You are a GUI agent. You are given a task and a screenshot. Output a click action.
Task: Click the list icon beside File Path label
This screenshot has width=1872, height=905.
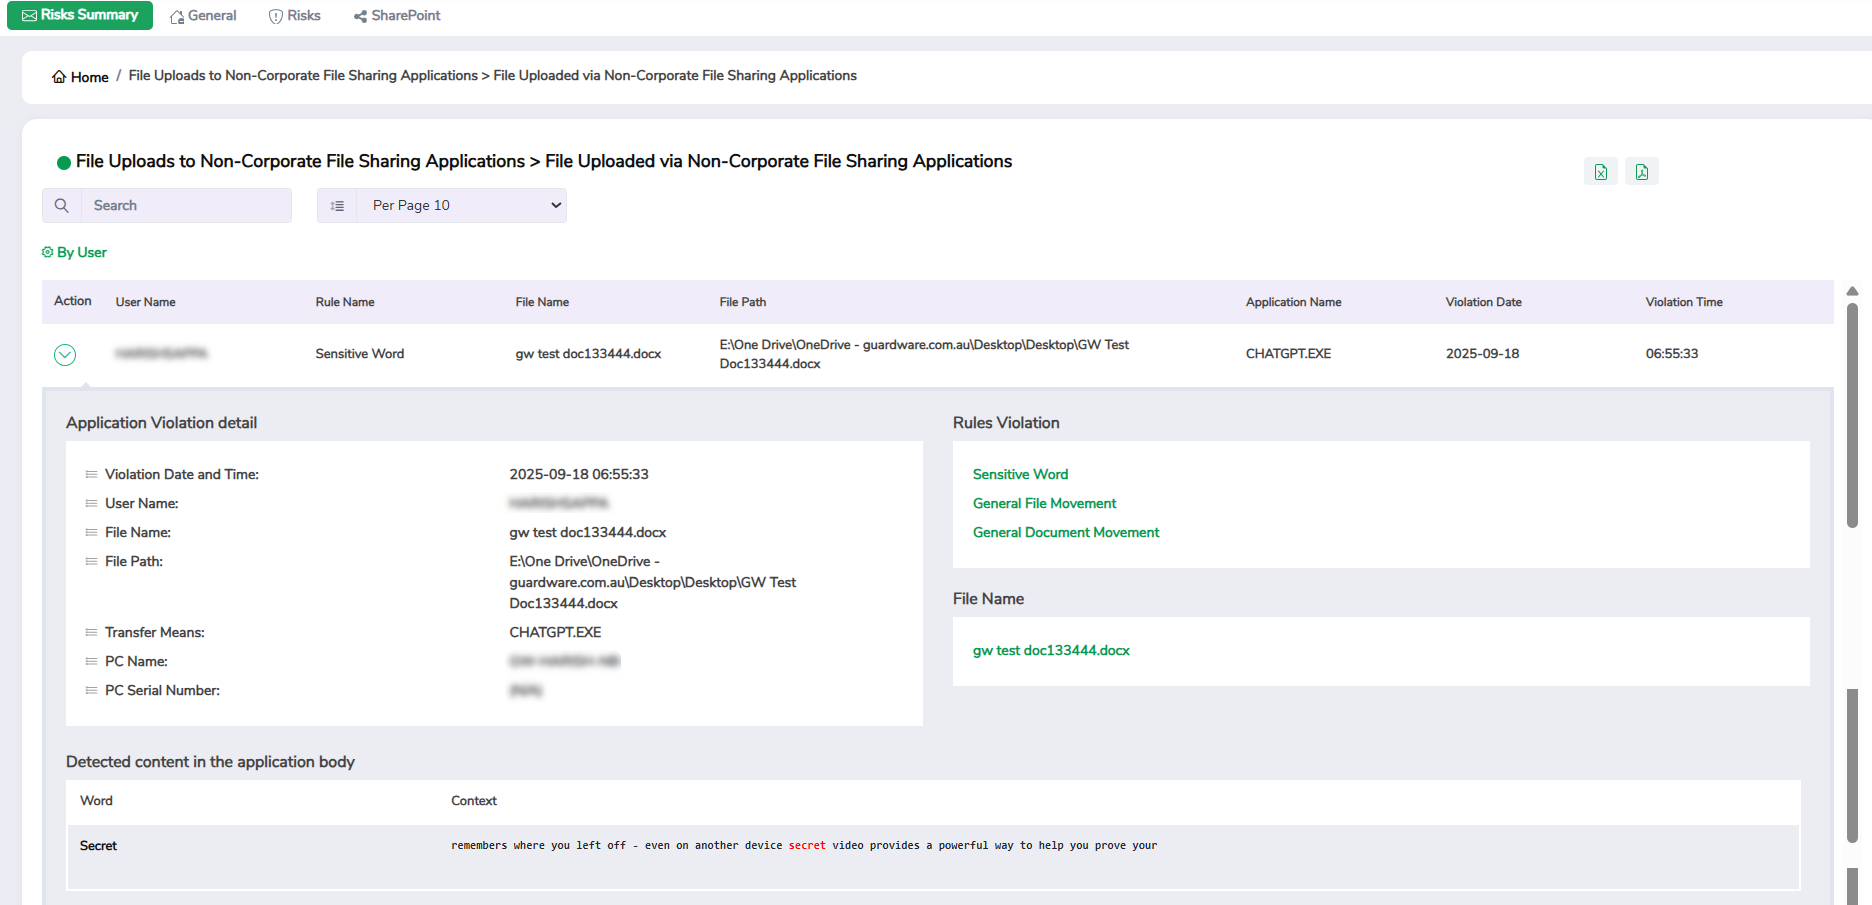(x=91, y=561)
